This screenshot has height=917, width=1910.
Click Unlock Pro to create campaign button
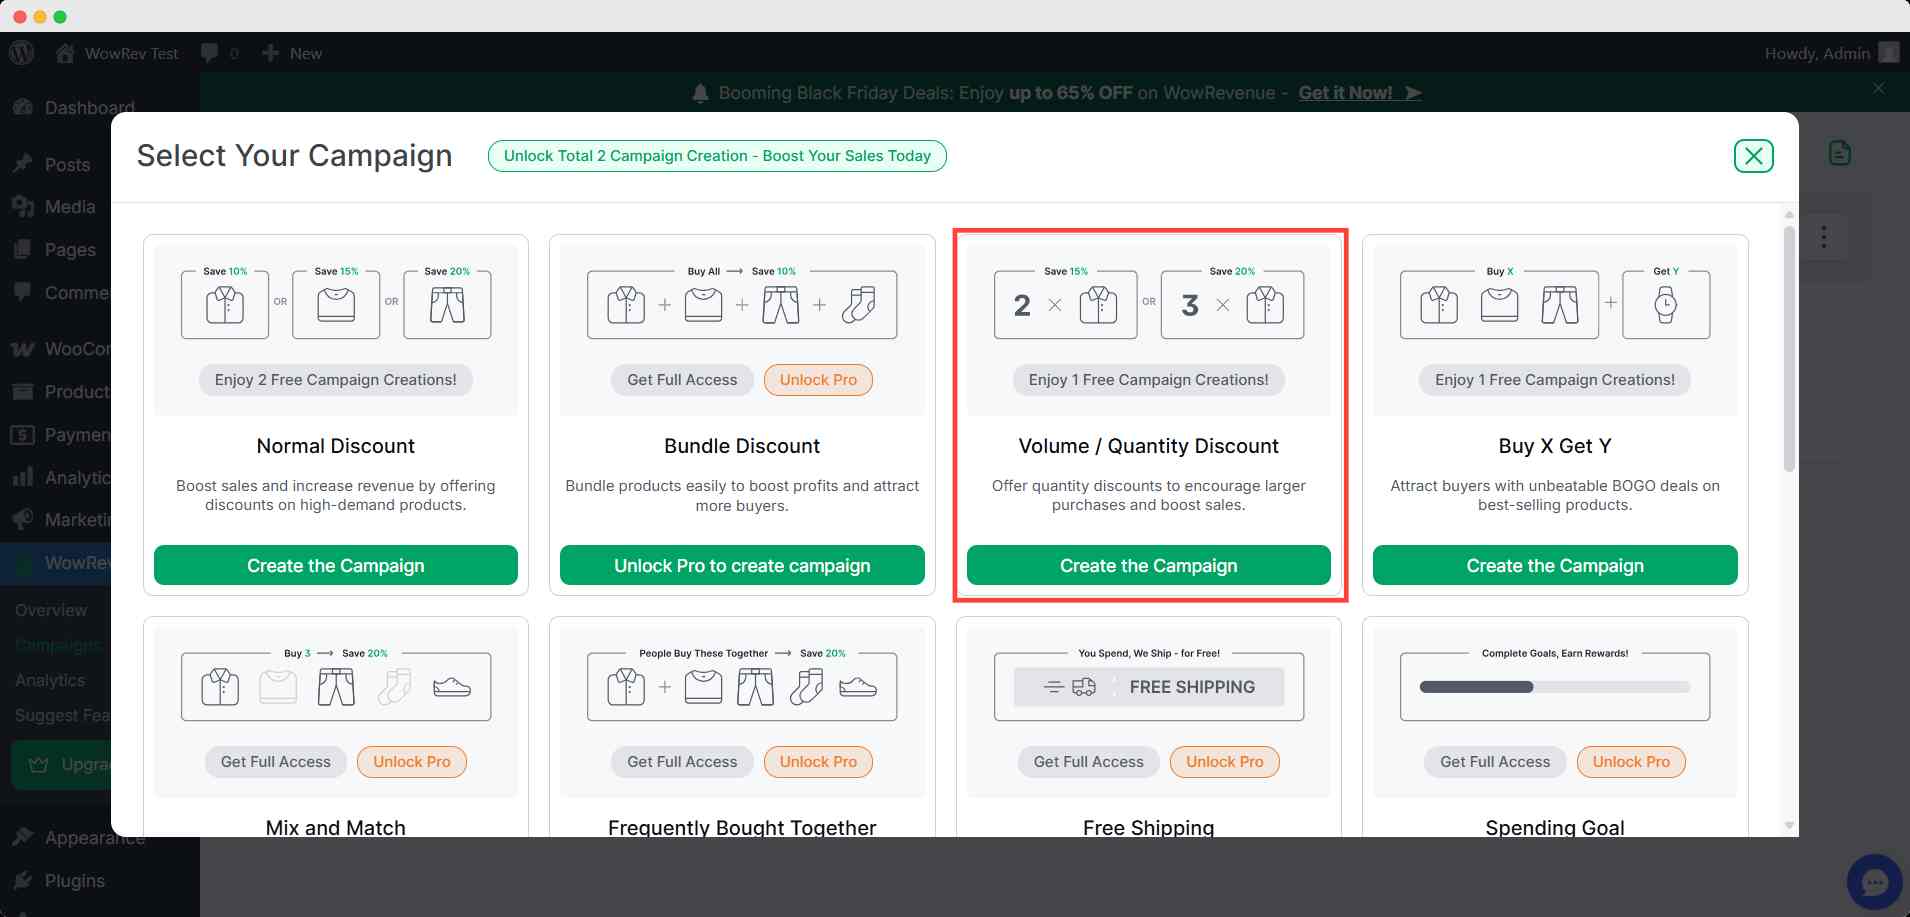coord(741,565)
